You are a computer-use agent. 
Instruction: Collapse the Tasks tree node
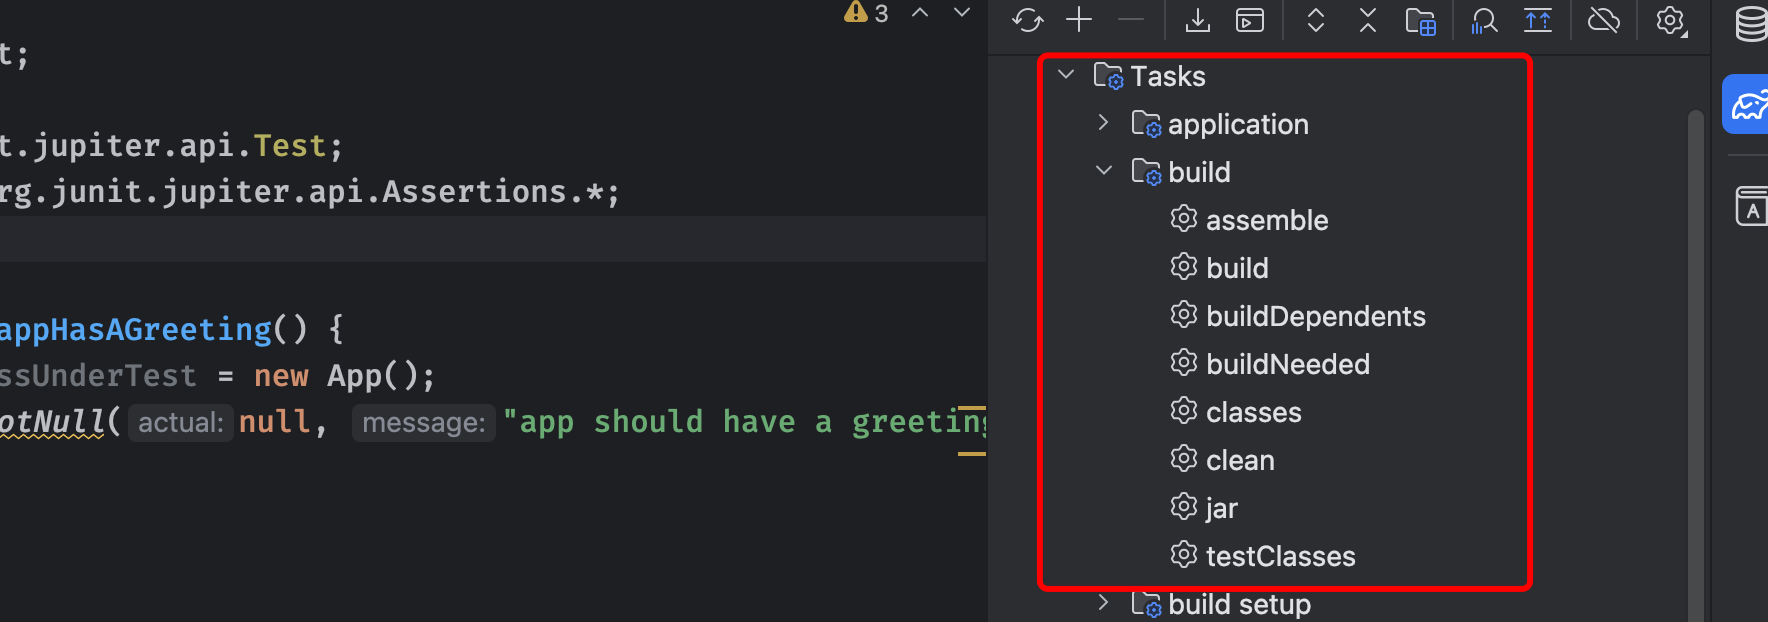(1066, 75)
